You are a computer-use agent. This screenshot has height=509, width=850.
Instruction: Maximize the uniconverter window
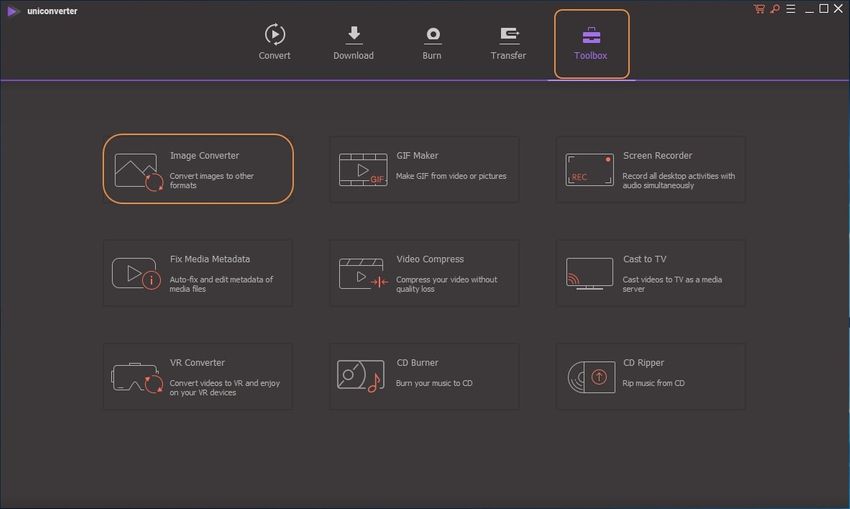823,9
